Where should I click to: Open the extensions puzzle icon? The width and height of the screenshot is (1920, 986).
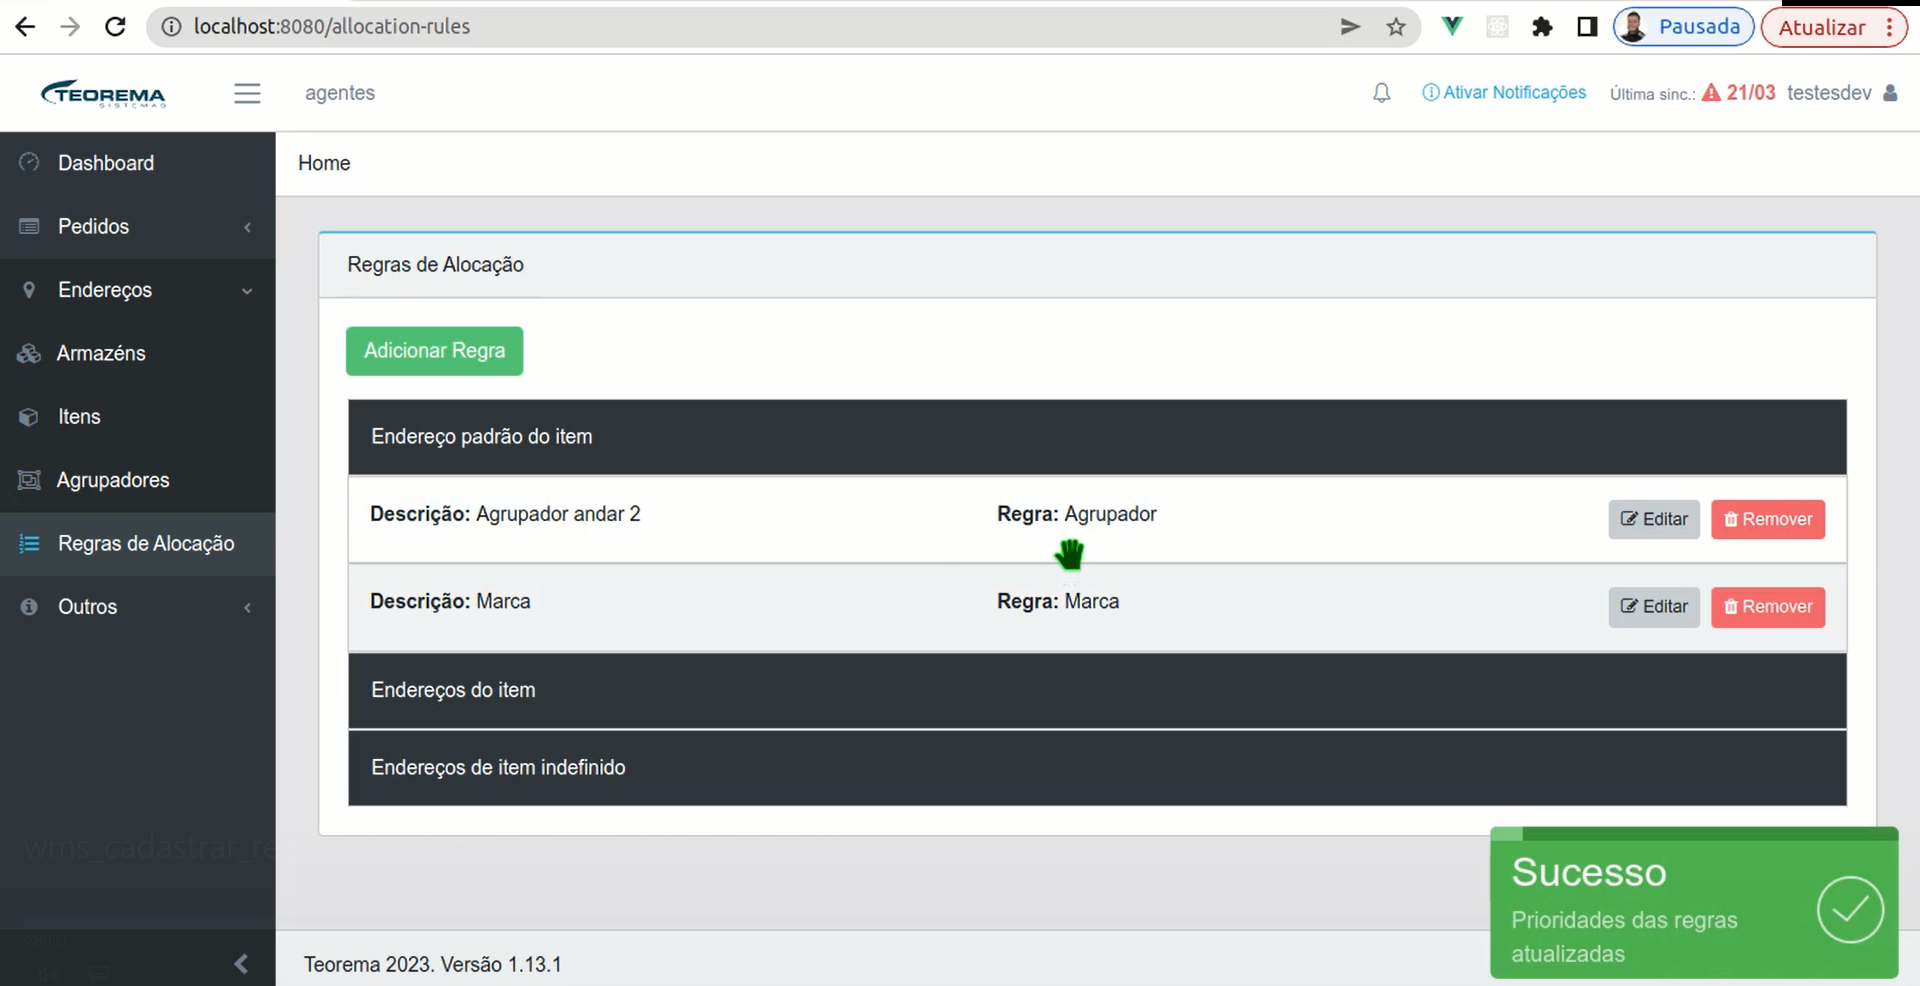[1542, 27]
